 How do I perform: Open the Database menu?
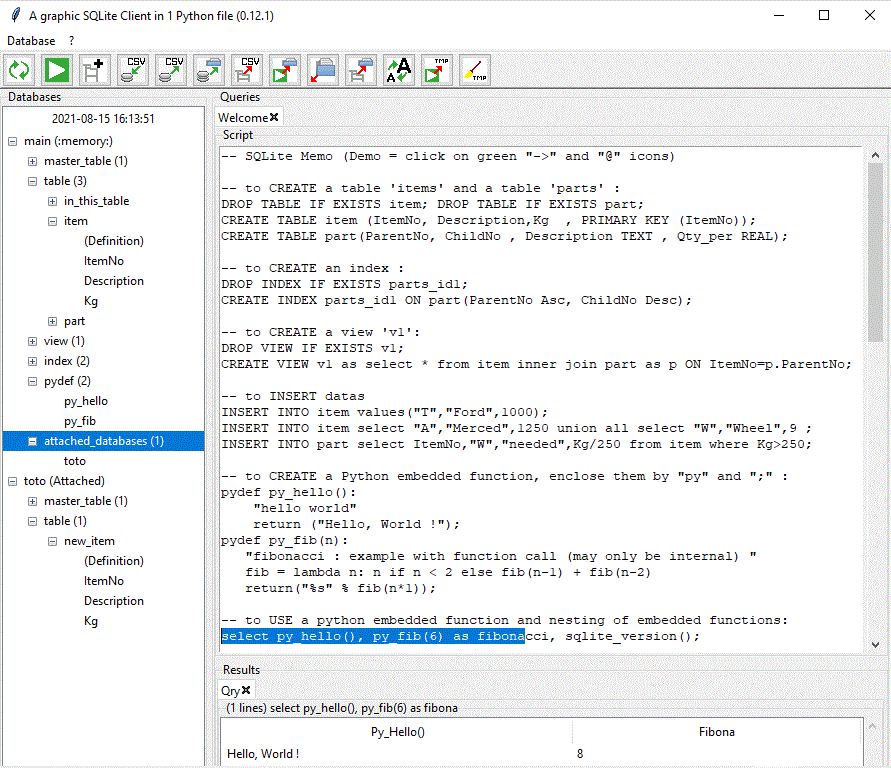31,41
